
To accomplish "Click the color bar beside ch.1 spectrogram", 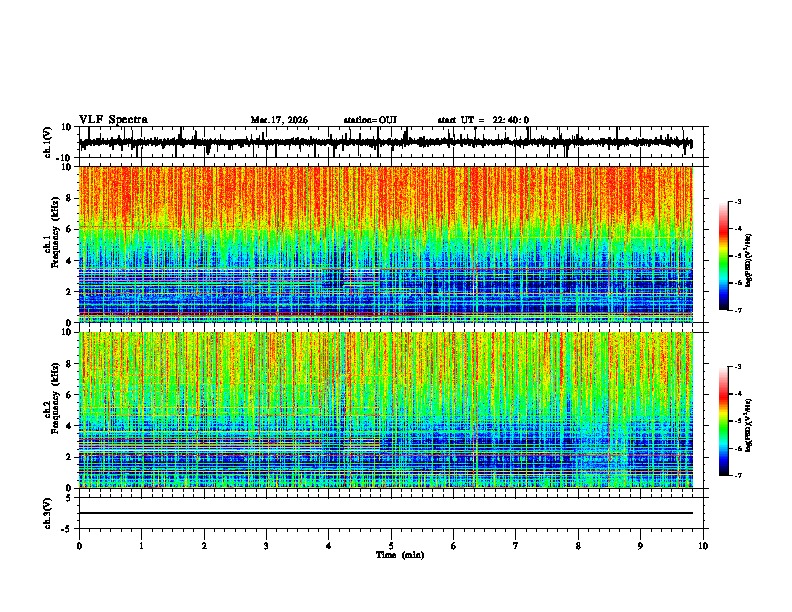I will (724, 256).
